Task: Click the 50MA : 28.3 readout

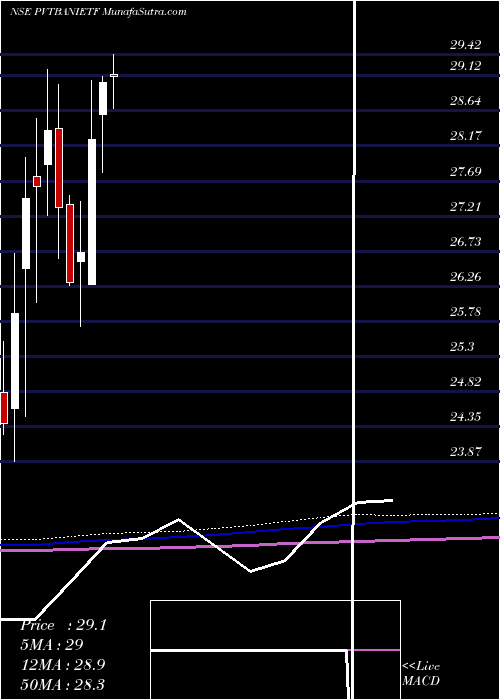Action: (x=62, y=684)
